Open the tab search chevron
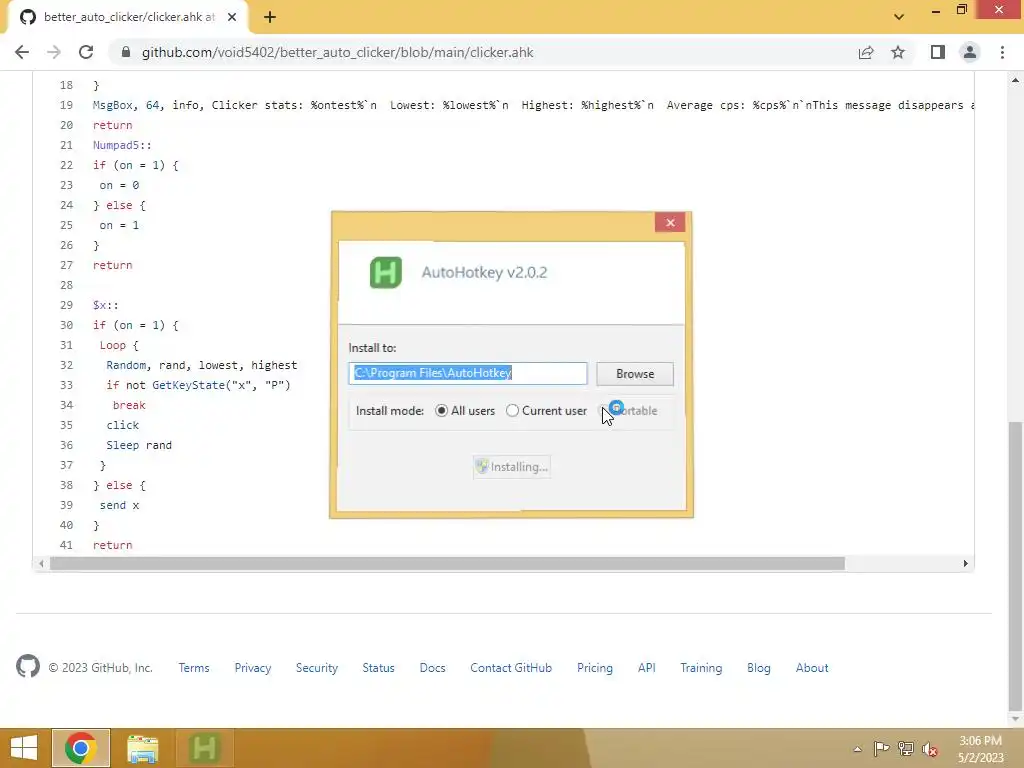 click(x=899, y=17)
